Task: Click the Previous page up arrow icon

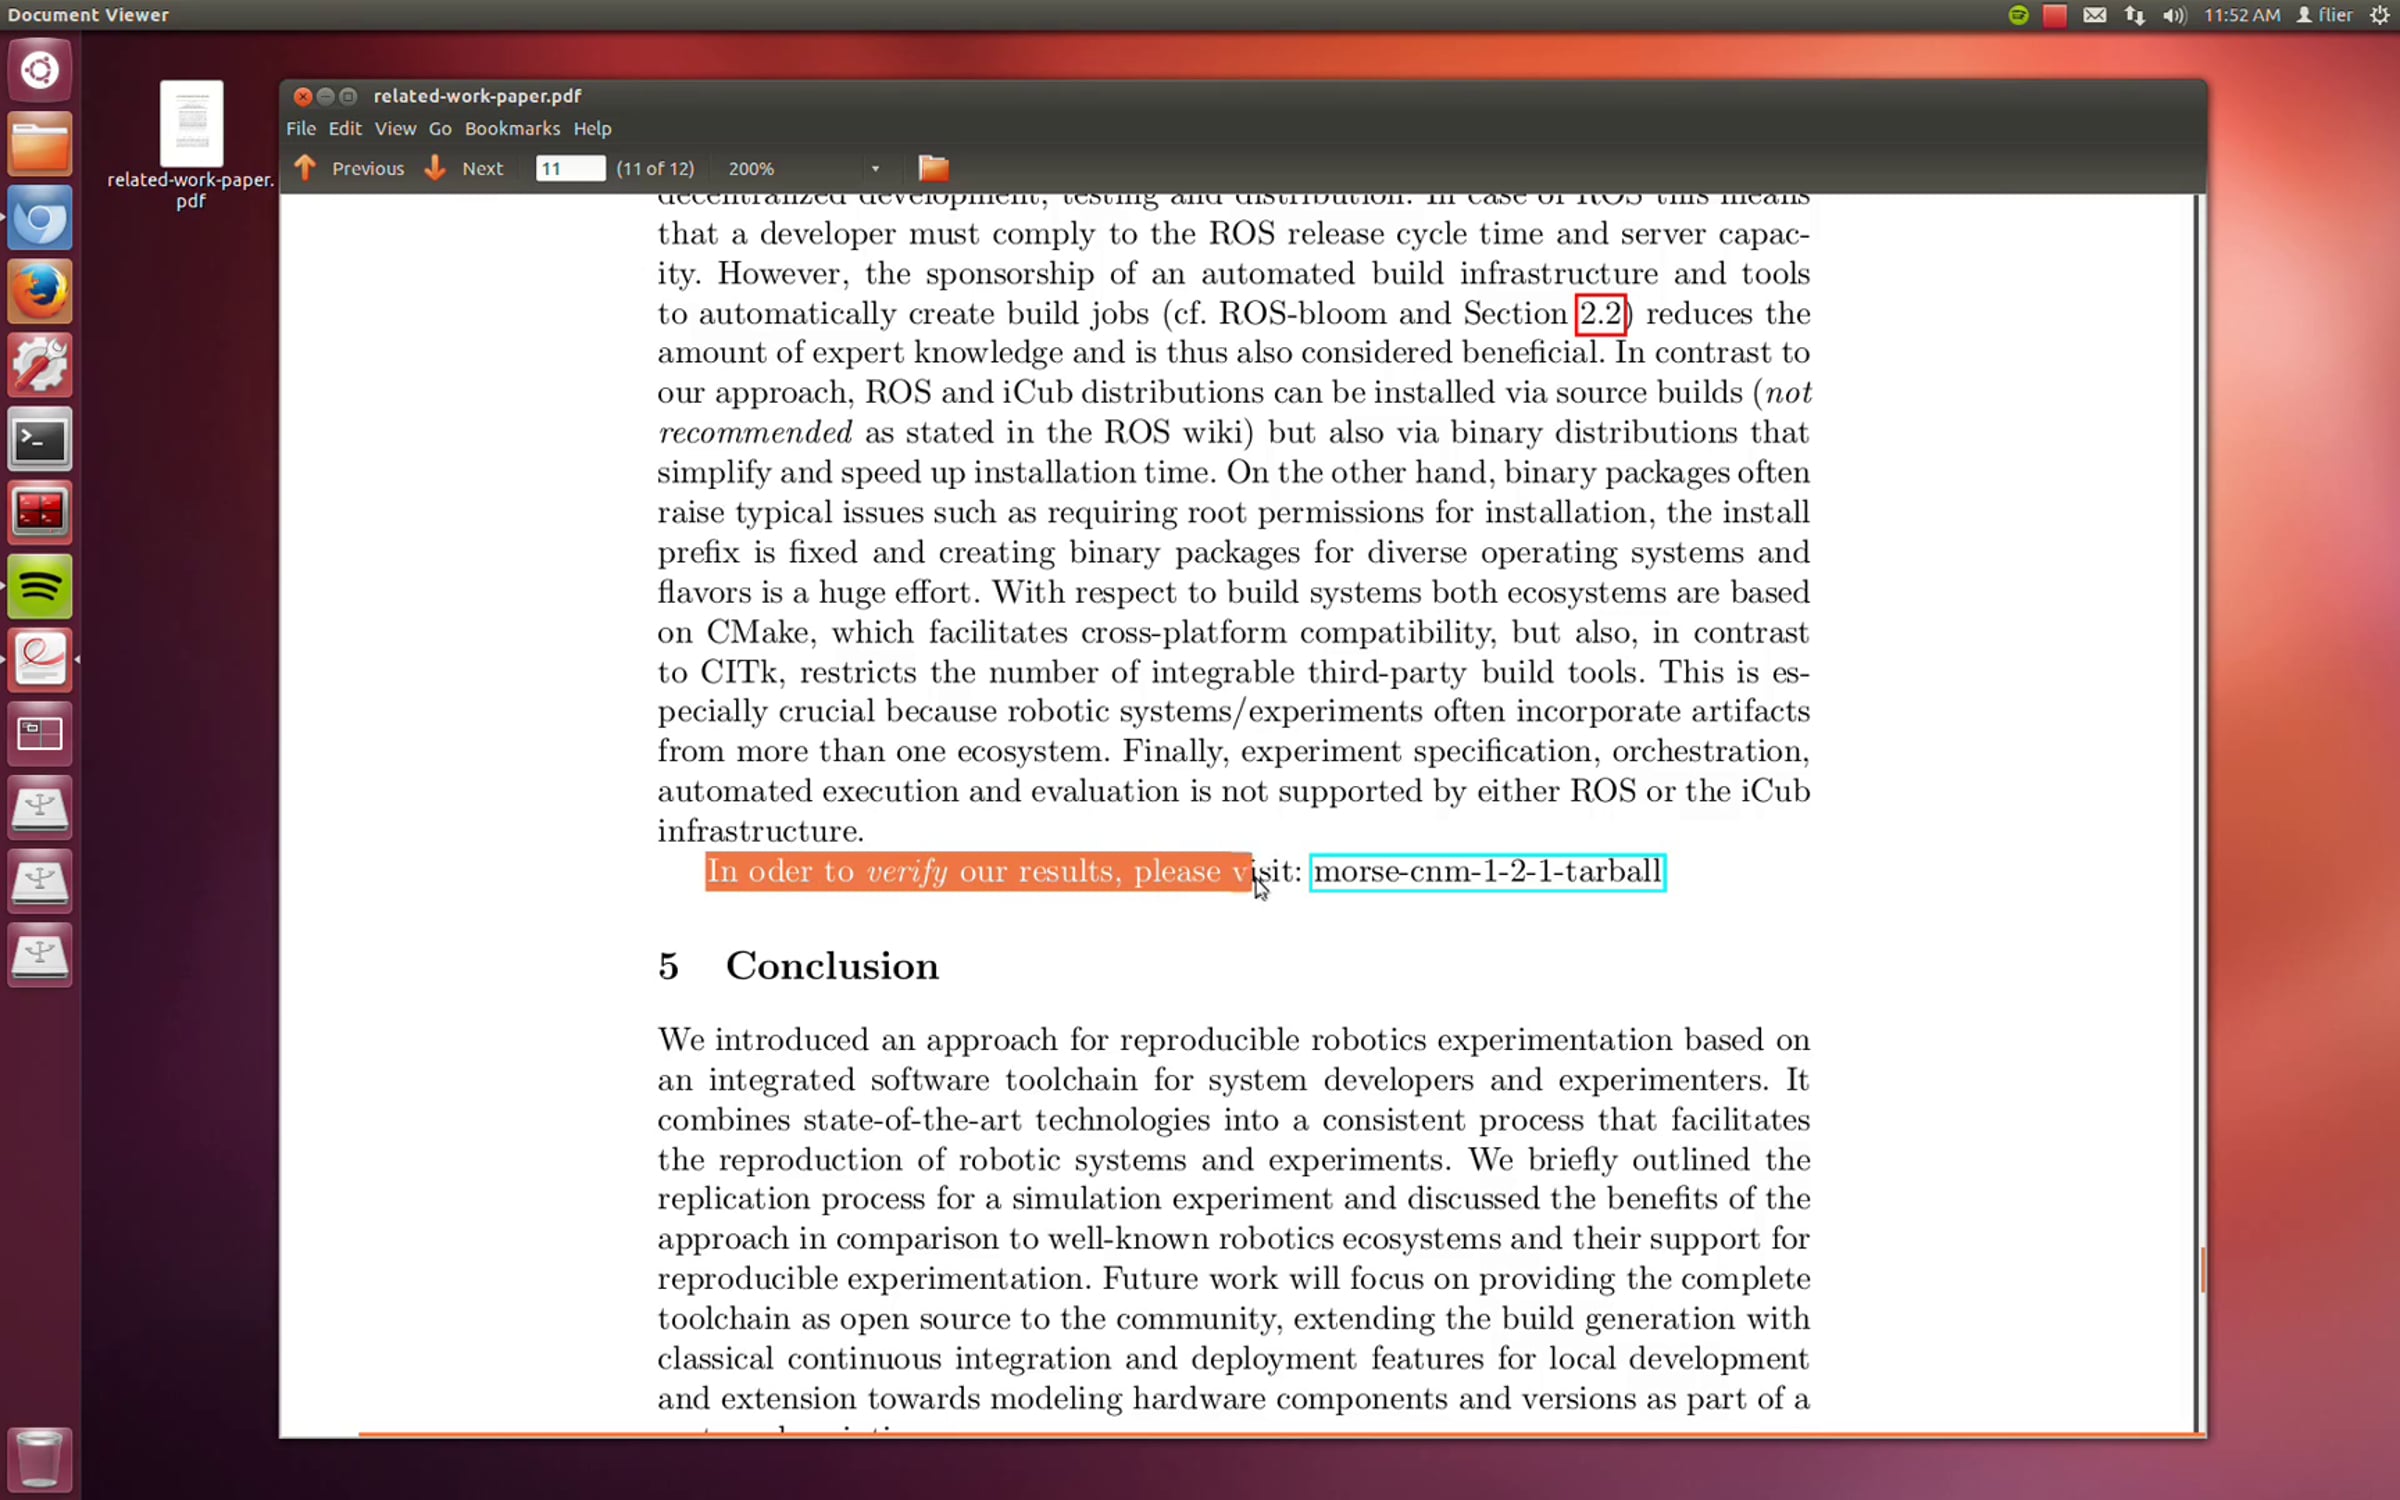Action: pyautogui.click(x=305, y=168)
